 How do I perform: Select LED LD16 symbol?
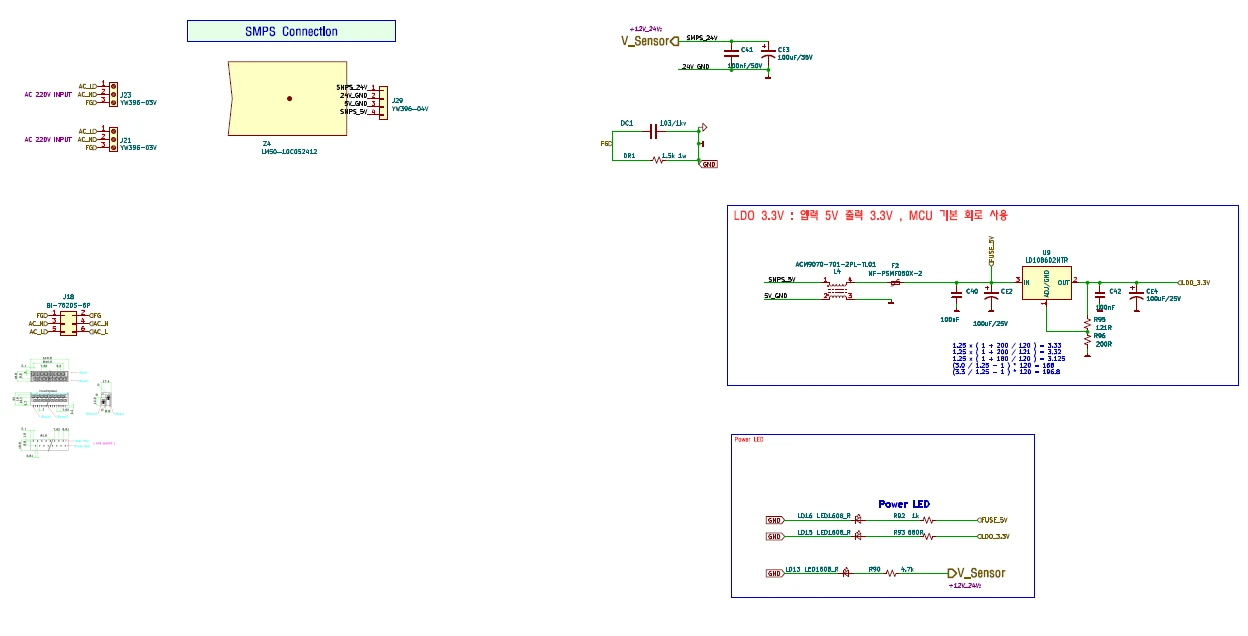[x=860, y=520]
